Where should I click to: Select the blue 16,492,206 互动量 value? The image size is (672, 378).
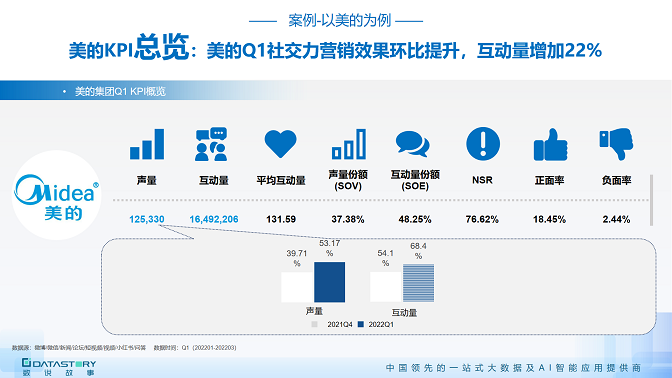click(214, 219)
